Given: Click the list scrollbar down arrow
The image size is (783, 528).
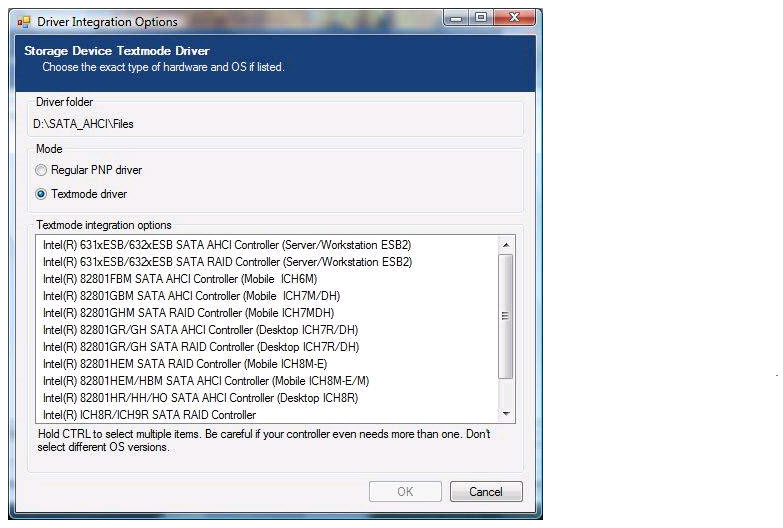Looking at the screenshot, I should 506,413.
